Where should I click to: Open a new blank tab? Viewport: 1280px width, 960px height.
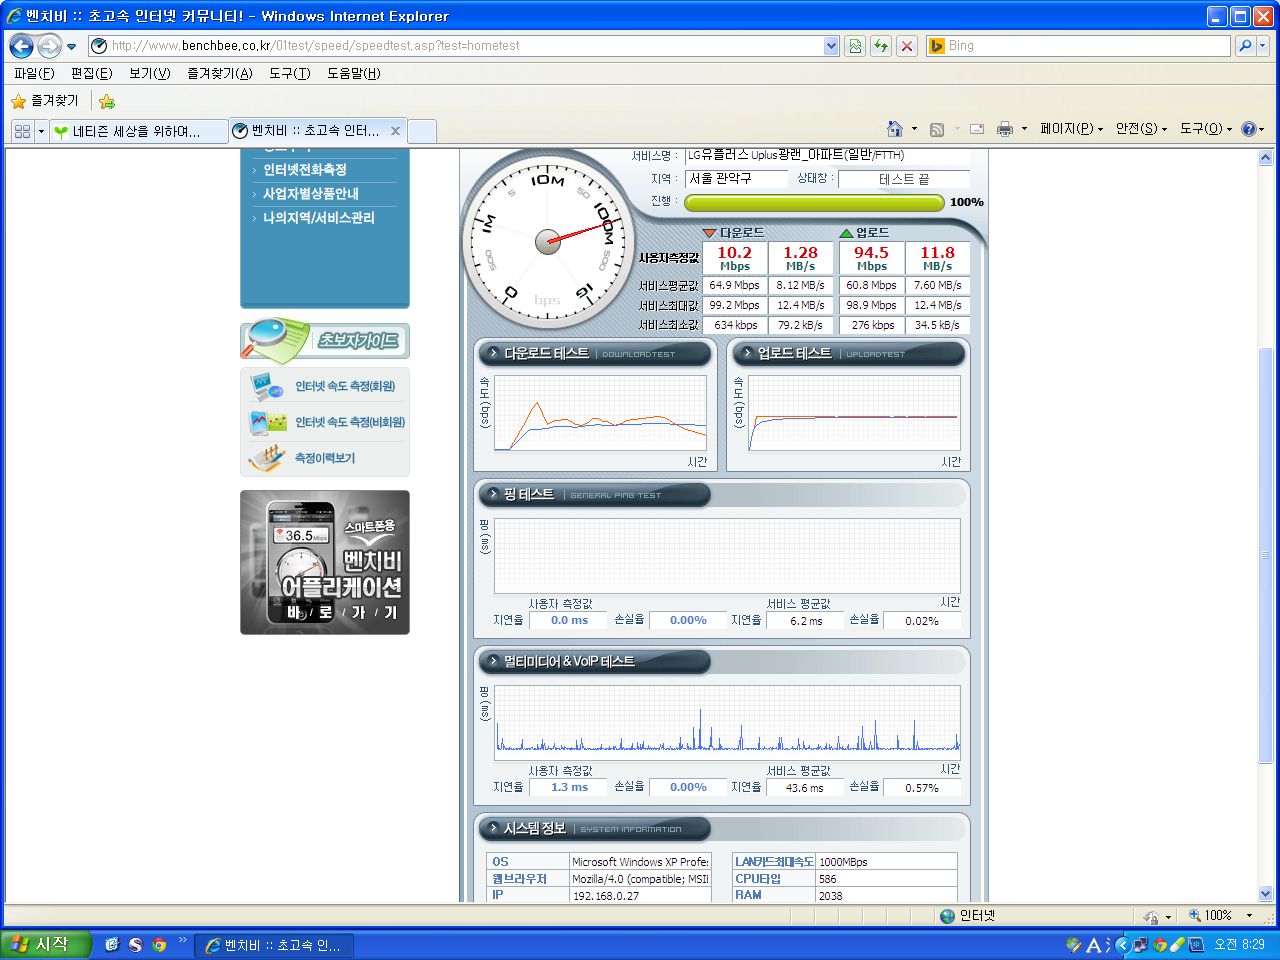(422, 131)
